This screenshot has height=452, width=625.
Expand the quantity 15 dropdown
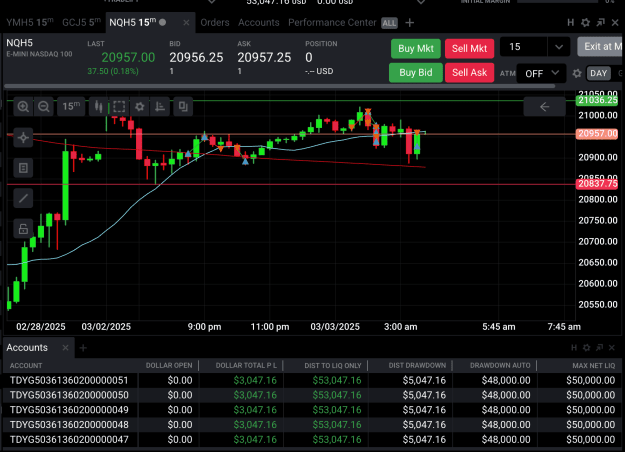pyautogui.click(x=559, y=47)
